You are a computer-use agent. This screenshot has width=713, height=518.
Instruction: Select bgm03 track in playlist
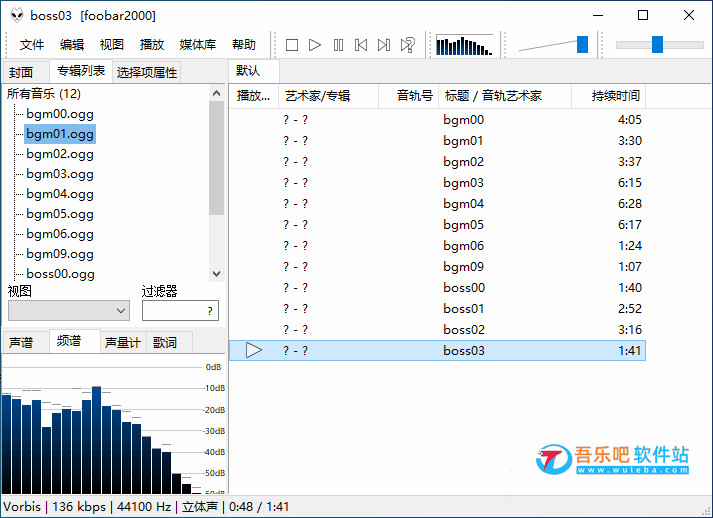click(x=437, y=182)
